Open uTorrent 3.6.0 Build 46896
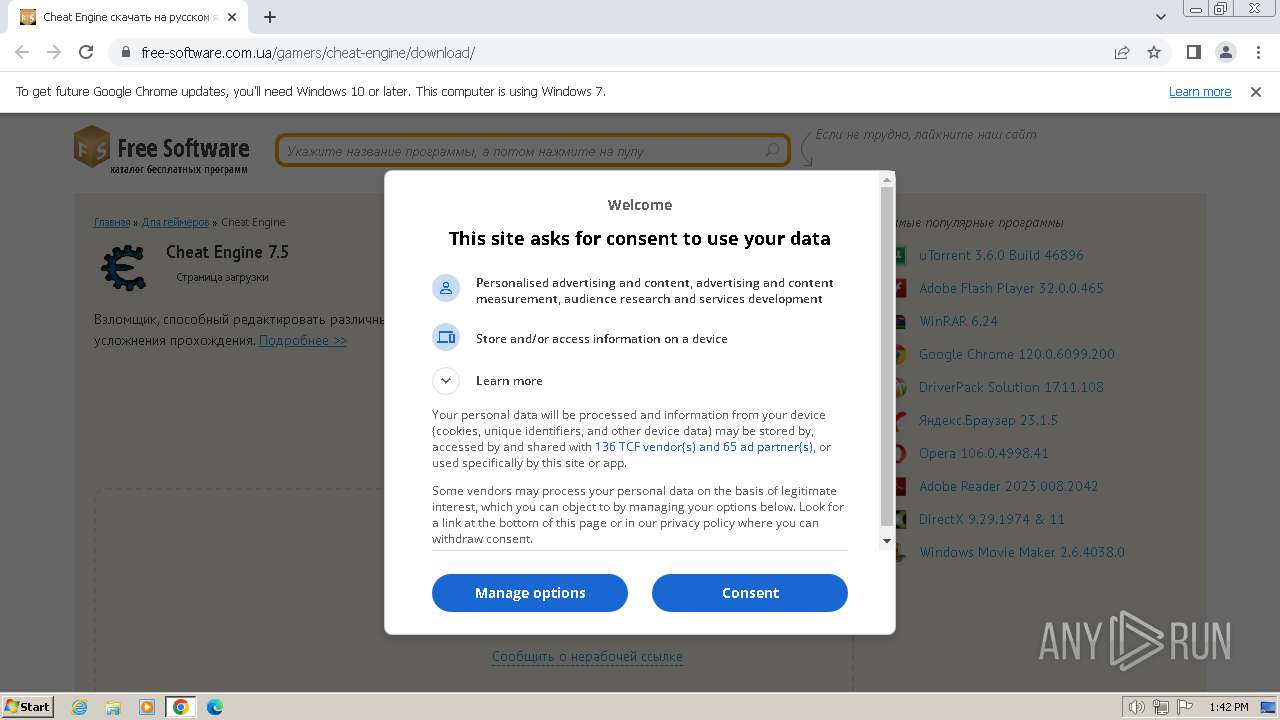1280x720 pixels. [1001, 255]
